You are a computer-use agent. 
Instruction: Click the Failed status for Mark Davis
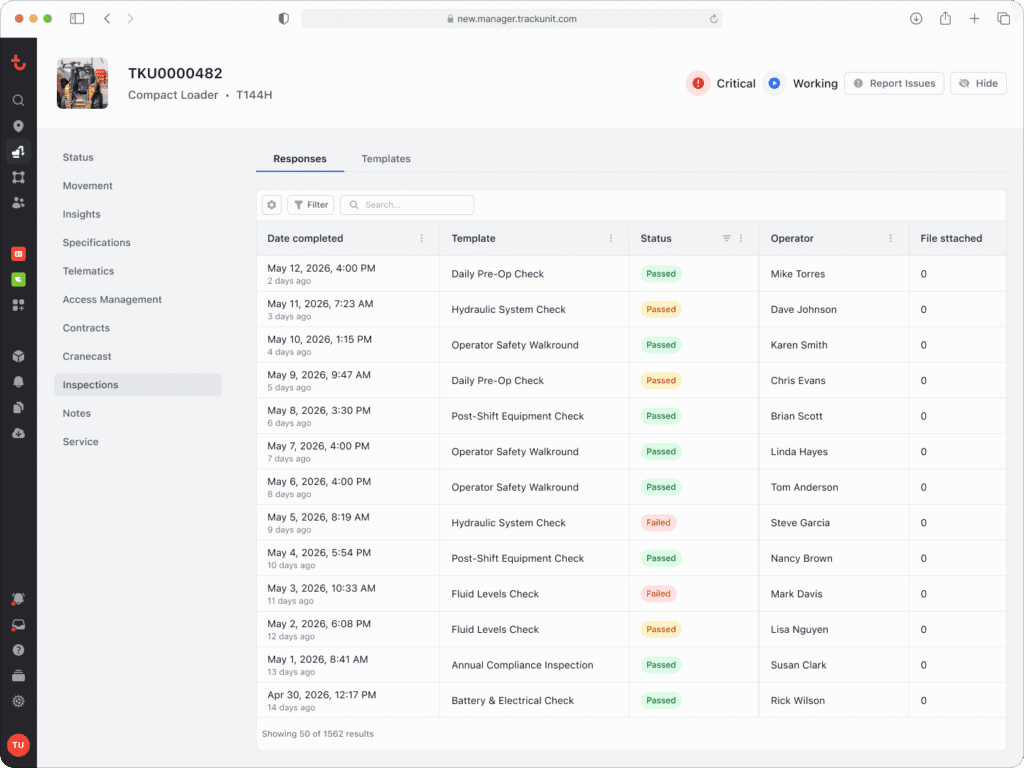(658, 594)
